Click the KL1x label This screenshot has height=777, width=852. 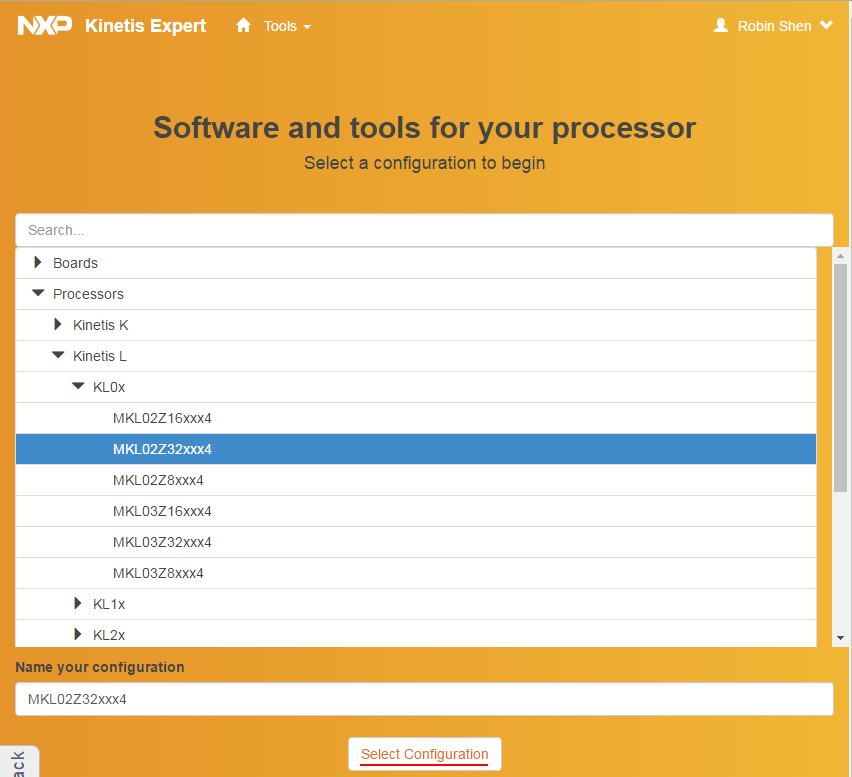point(109,604)
